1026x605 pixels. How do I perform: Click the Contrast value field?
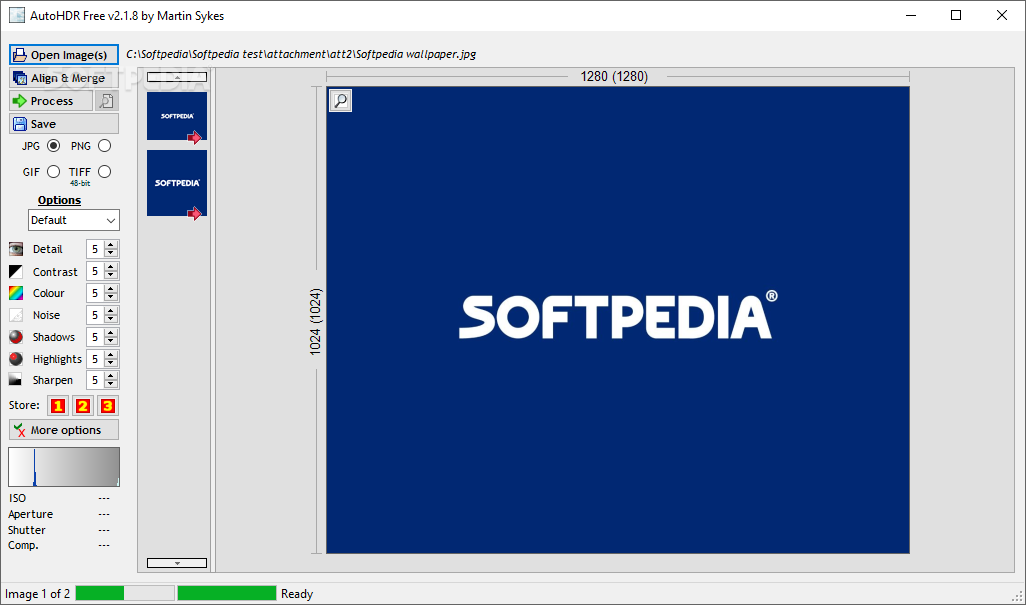click(96, 271)
